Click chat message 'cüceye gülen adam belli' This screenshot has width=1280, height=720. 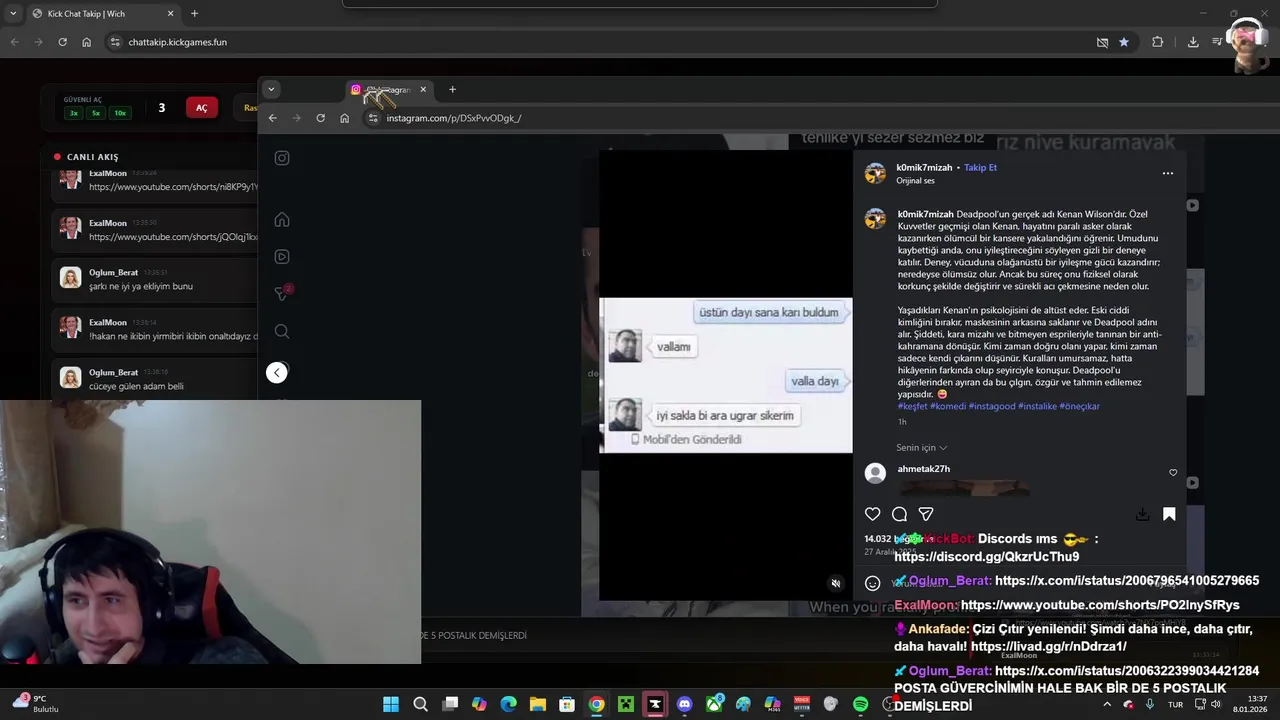[136, 386]
